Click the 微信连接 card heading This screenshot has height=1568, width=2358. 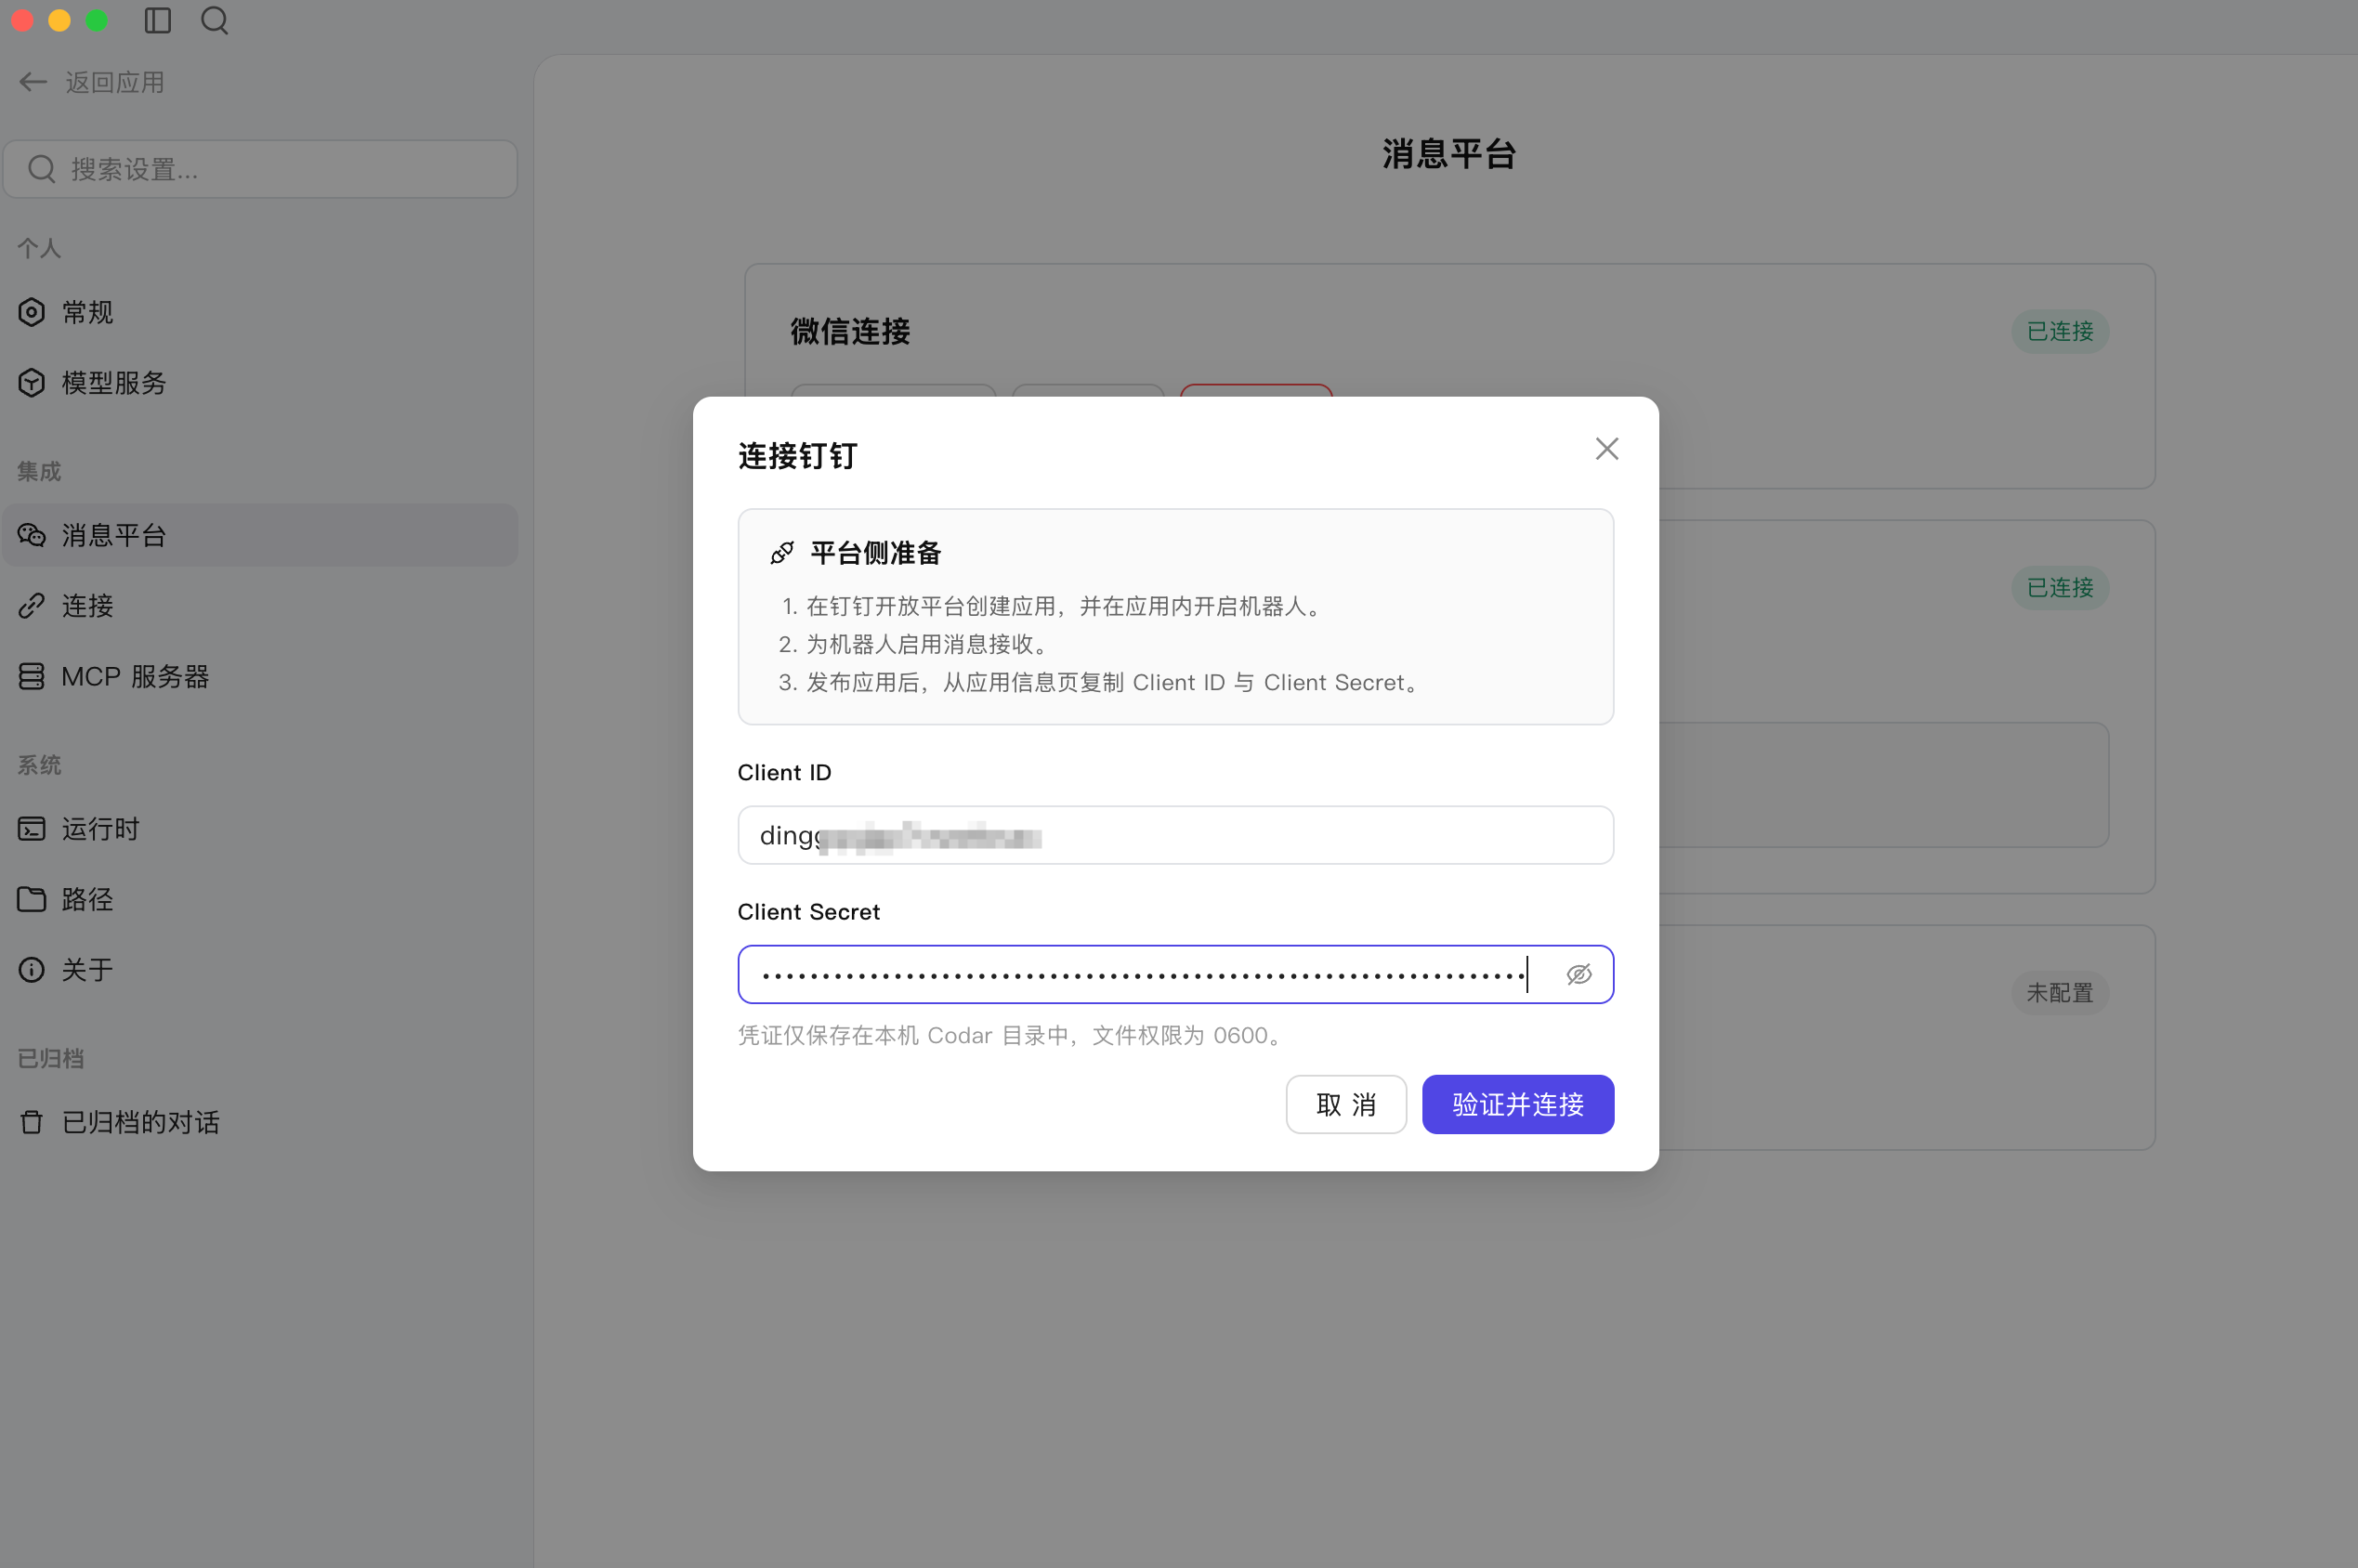850,331
